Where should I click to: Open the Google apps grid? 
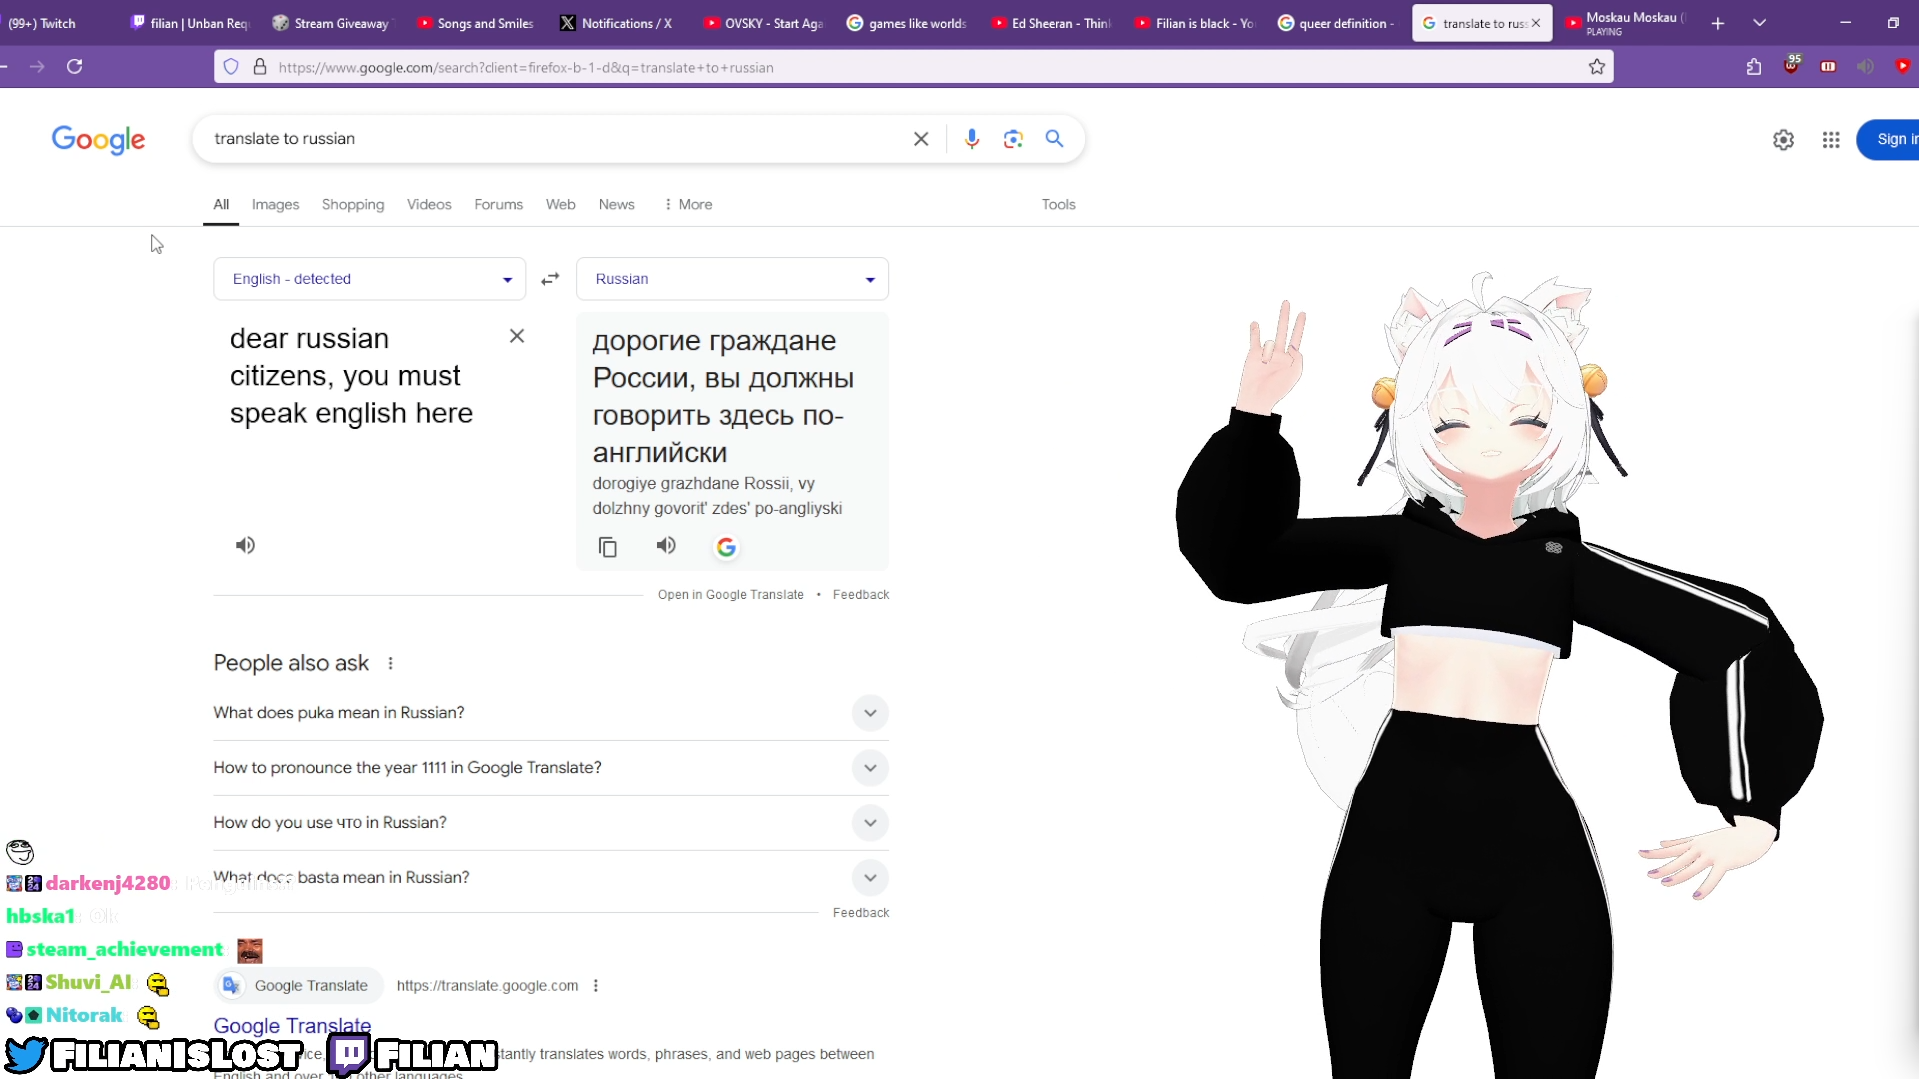pyautogui.click(x=1831, y=140)
